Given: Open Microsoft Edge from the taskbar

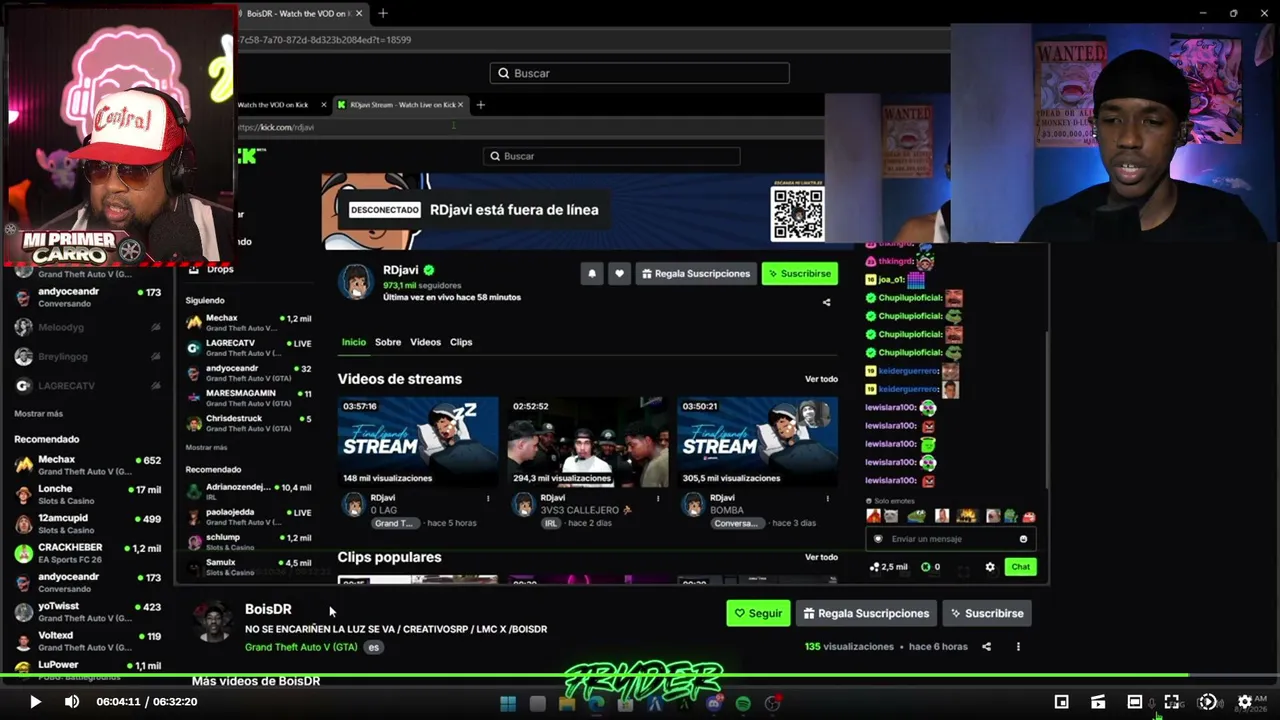Looking at the screenshot, I should (x=597, y=704).
